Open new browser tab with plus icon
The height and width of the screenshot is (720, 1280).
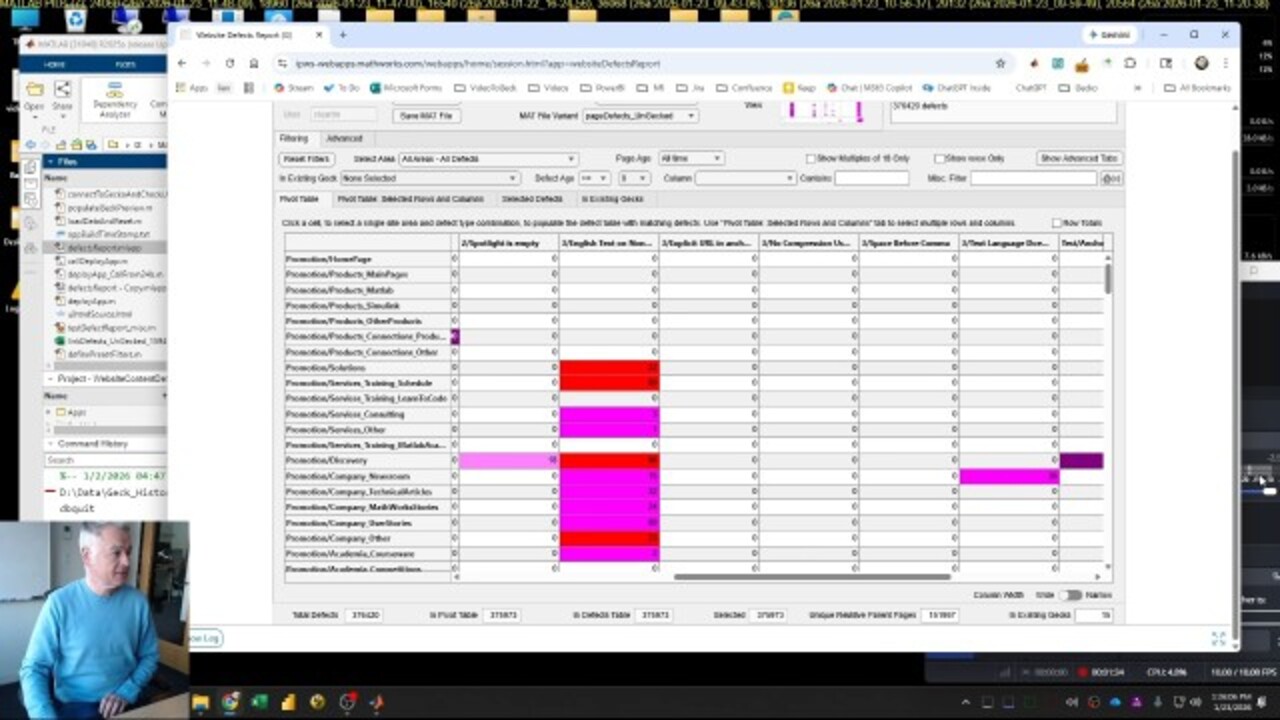click(x=342, y=35)
